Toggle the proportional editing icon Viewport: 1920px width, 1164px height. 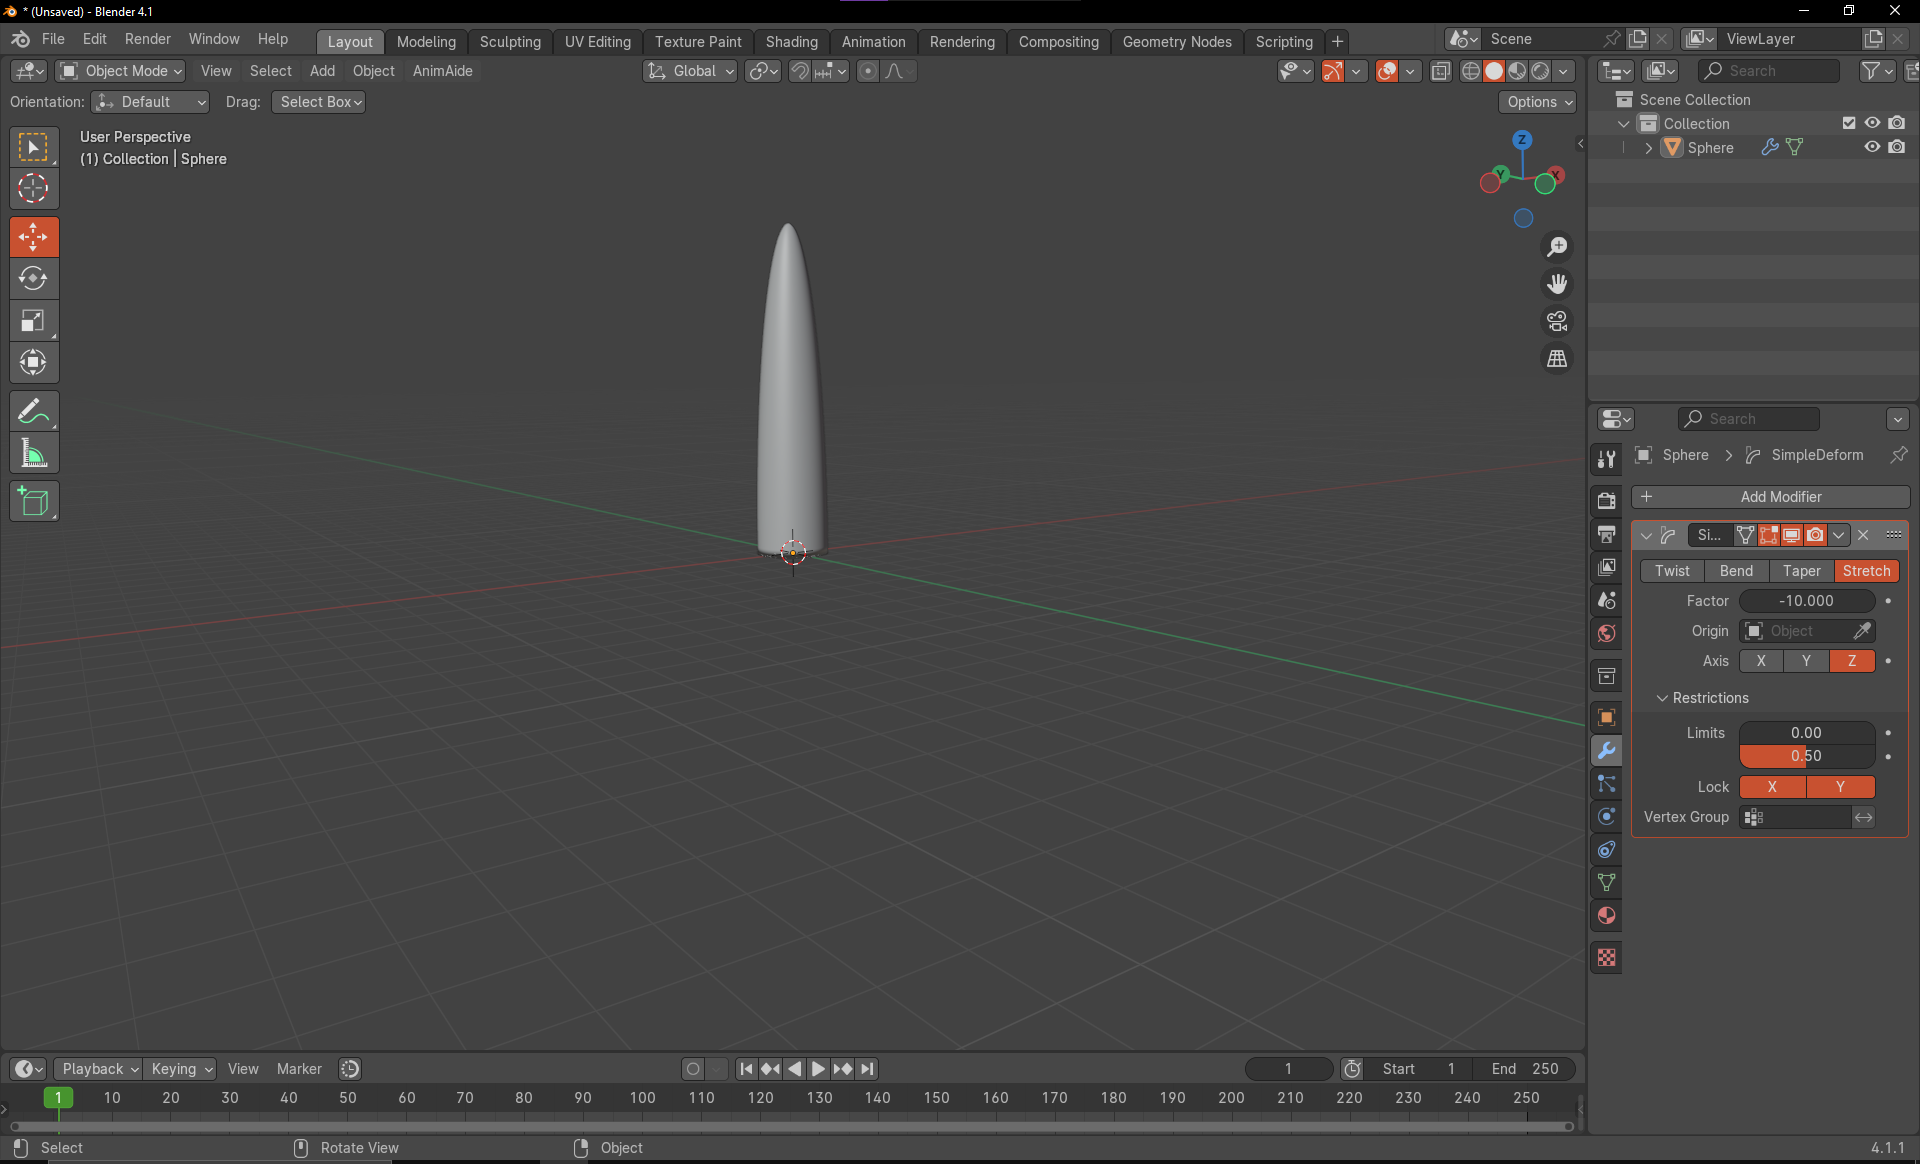coord(866,71)
